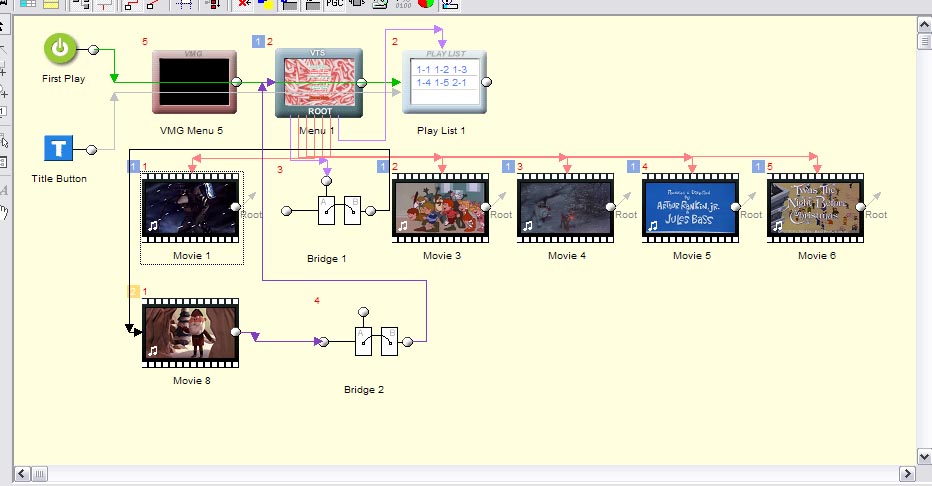Click the blue VTS badge above Menu 1
Image resolution: width=932 pixels, height=486 pixels.
coord(258,42)
